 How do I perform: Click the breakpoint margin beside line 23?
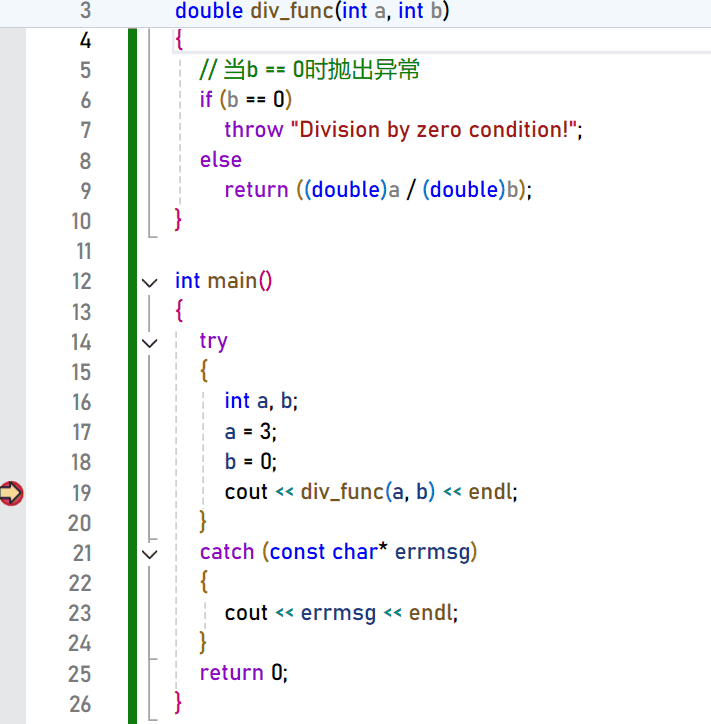pyautogui.click(x=12, y=613)
